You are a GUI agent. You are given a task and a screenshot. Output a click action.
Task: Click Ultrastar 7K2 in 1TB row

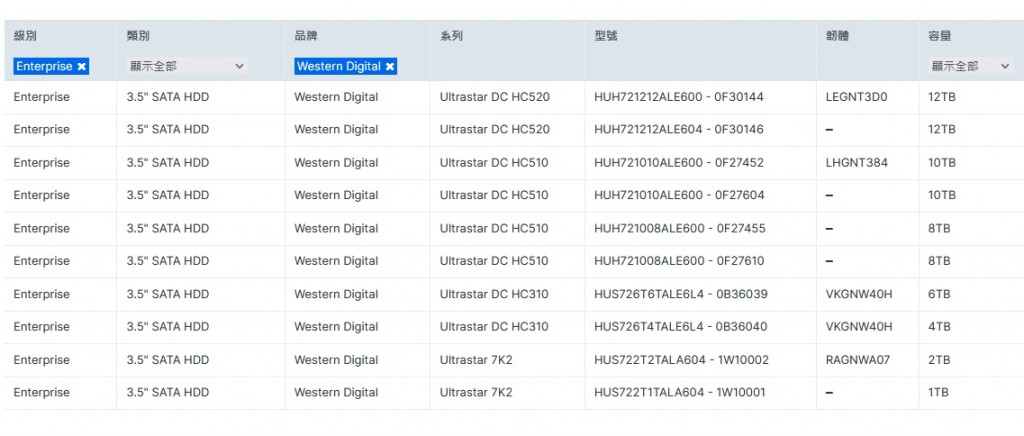coord(476,392)
